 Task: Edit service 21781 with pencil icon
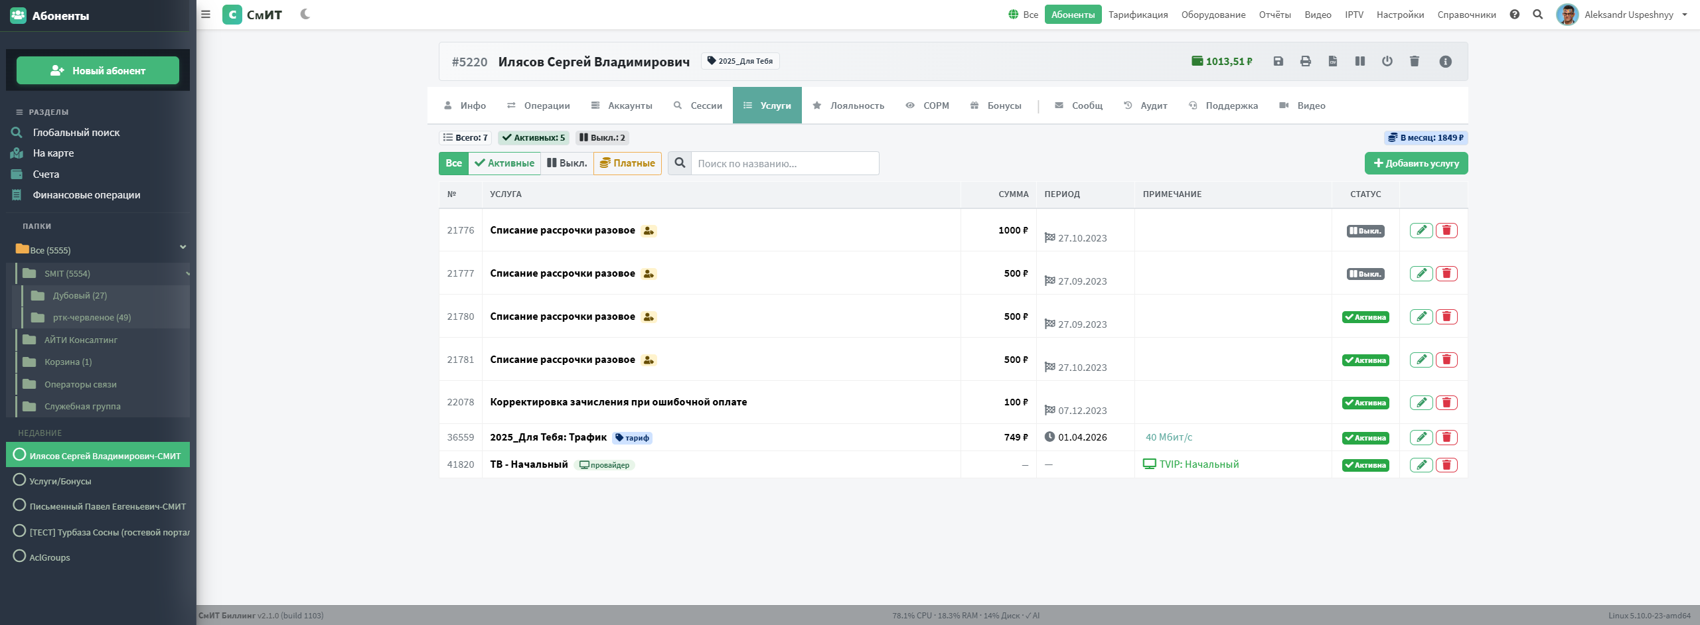coord(1421,359)
